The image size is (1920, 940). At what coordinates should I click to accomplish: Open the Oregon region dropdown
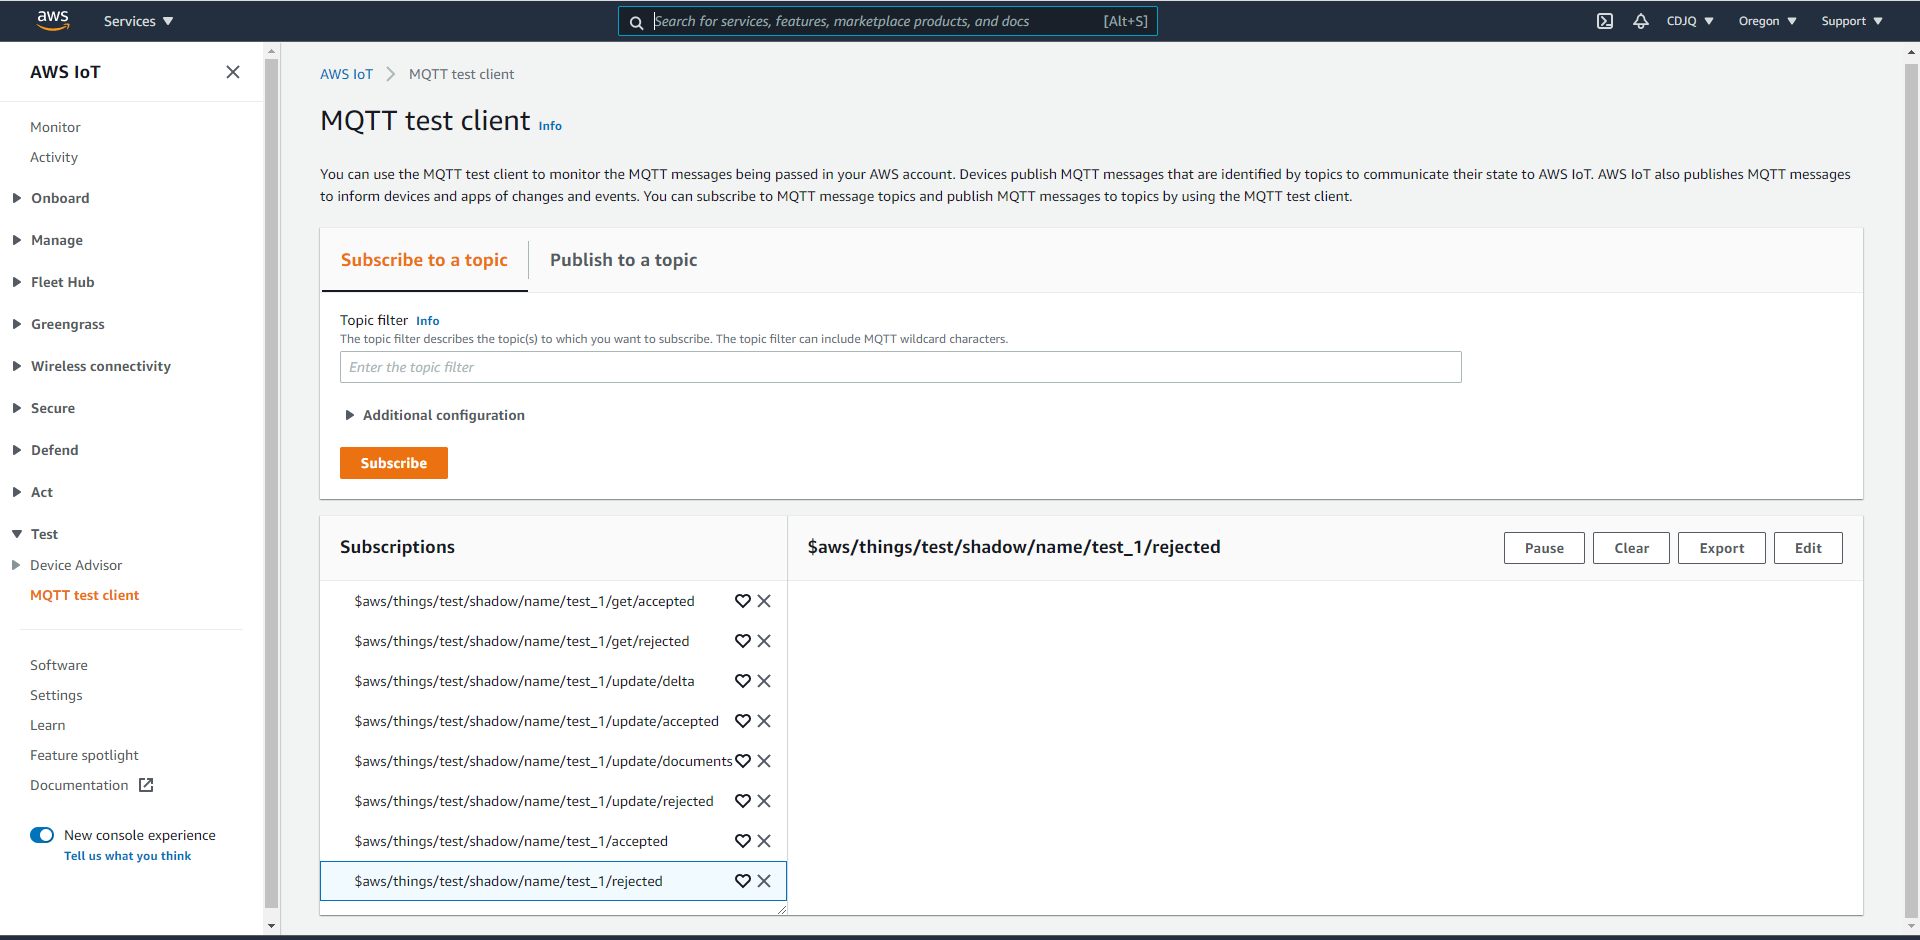(x=1767, y=21)
